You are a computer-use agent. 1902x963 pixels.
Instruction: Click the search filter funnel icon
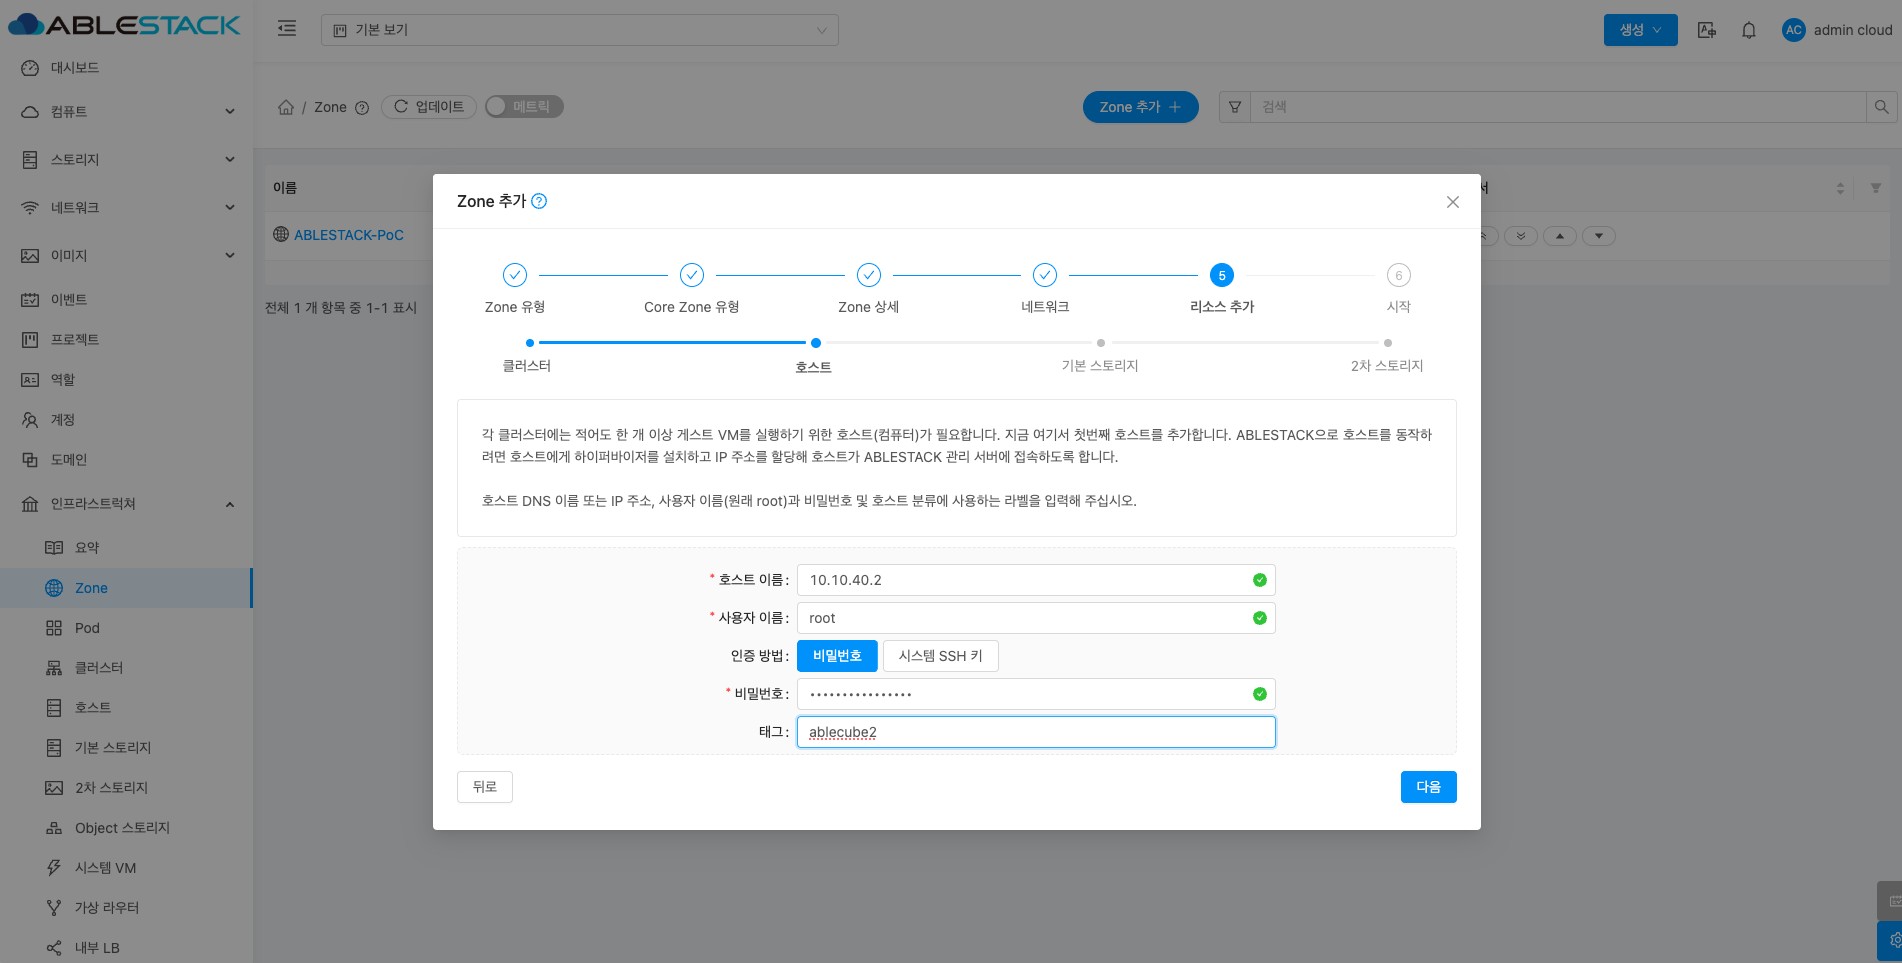click(1235, 107)
